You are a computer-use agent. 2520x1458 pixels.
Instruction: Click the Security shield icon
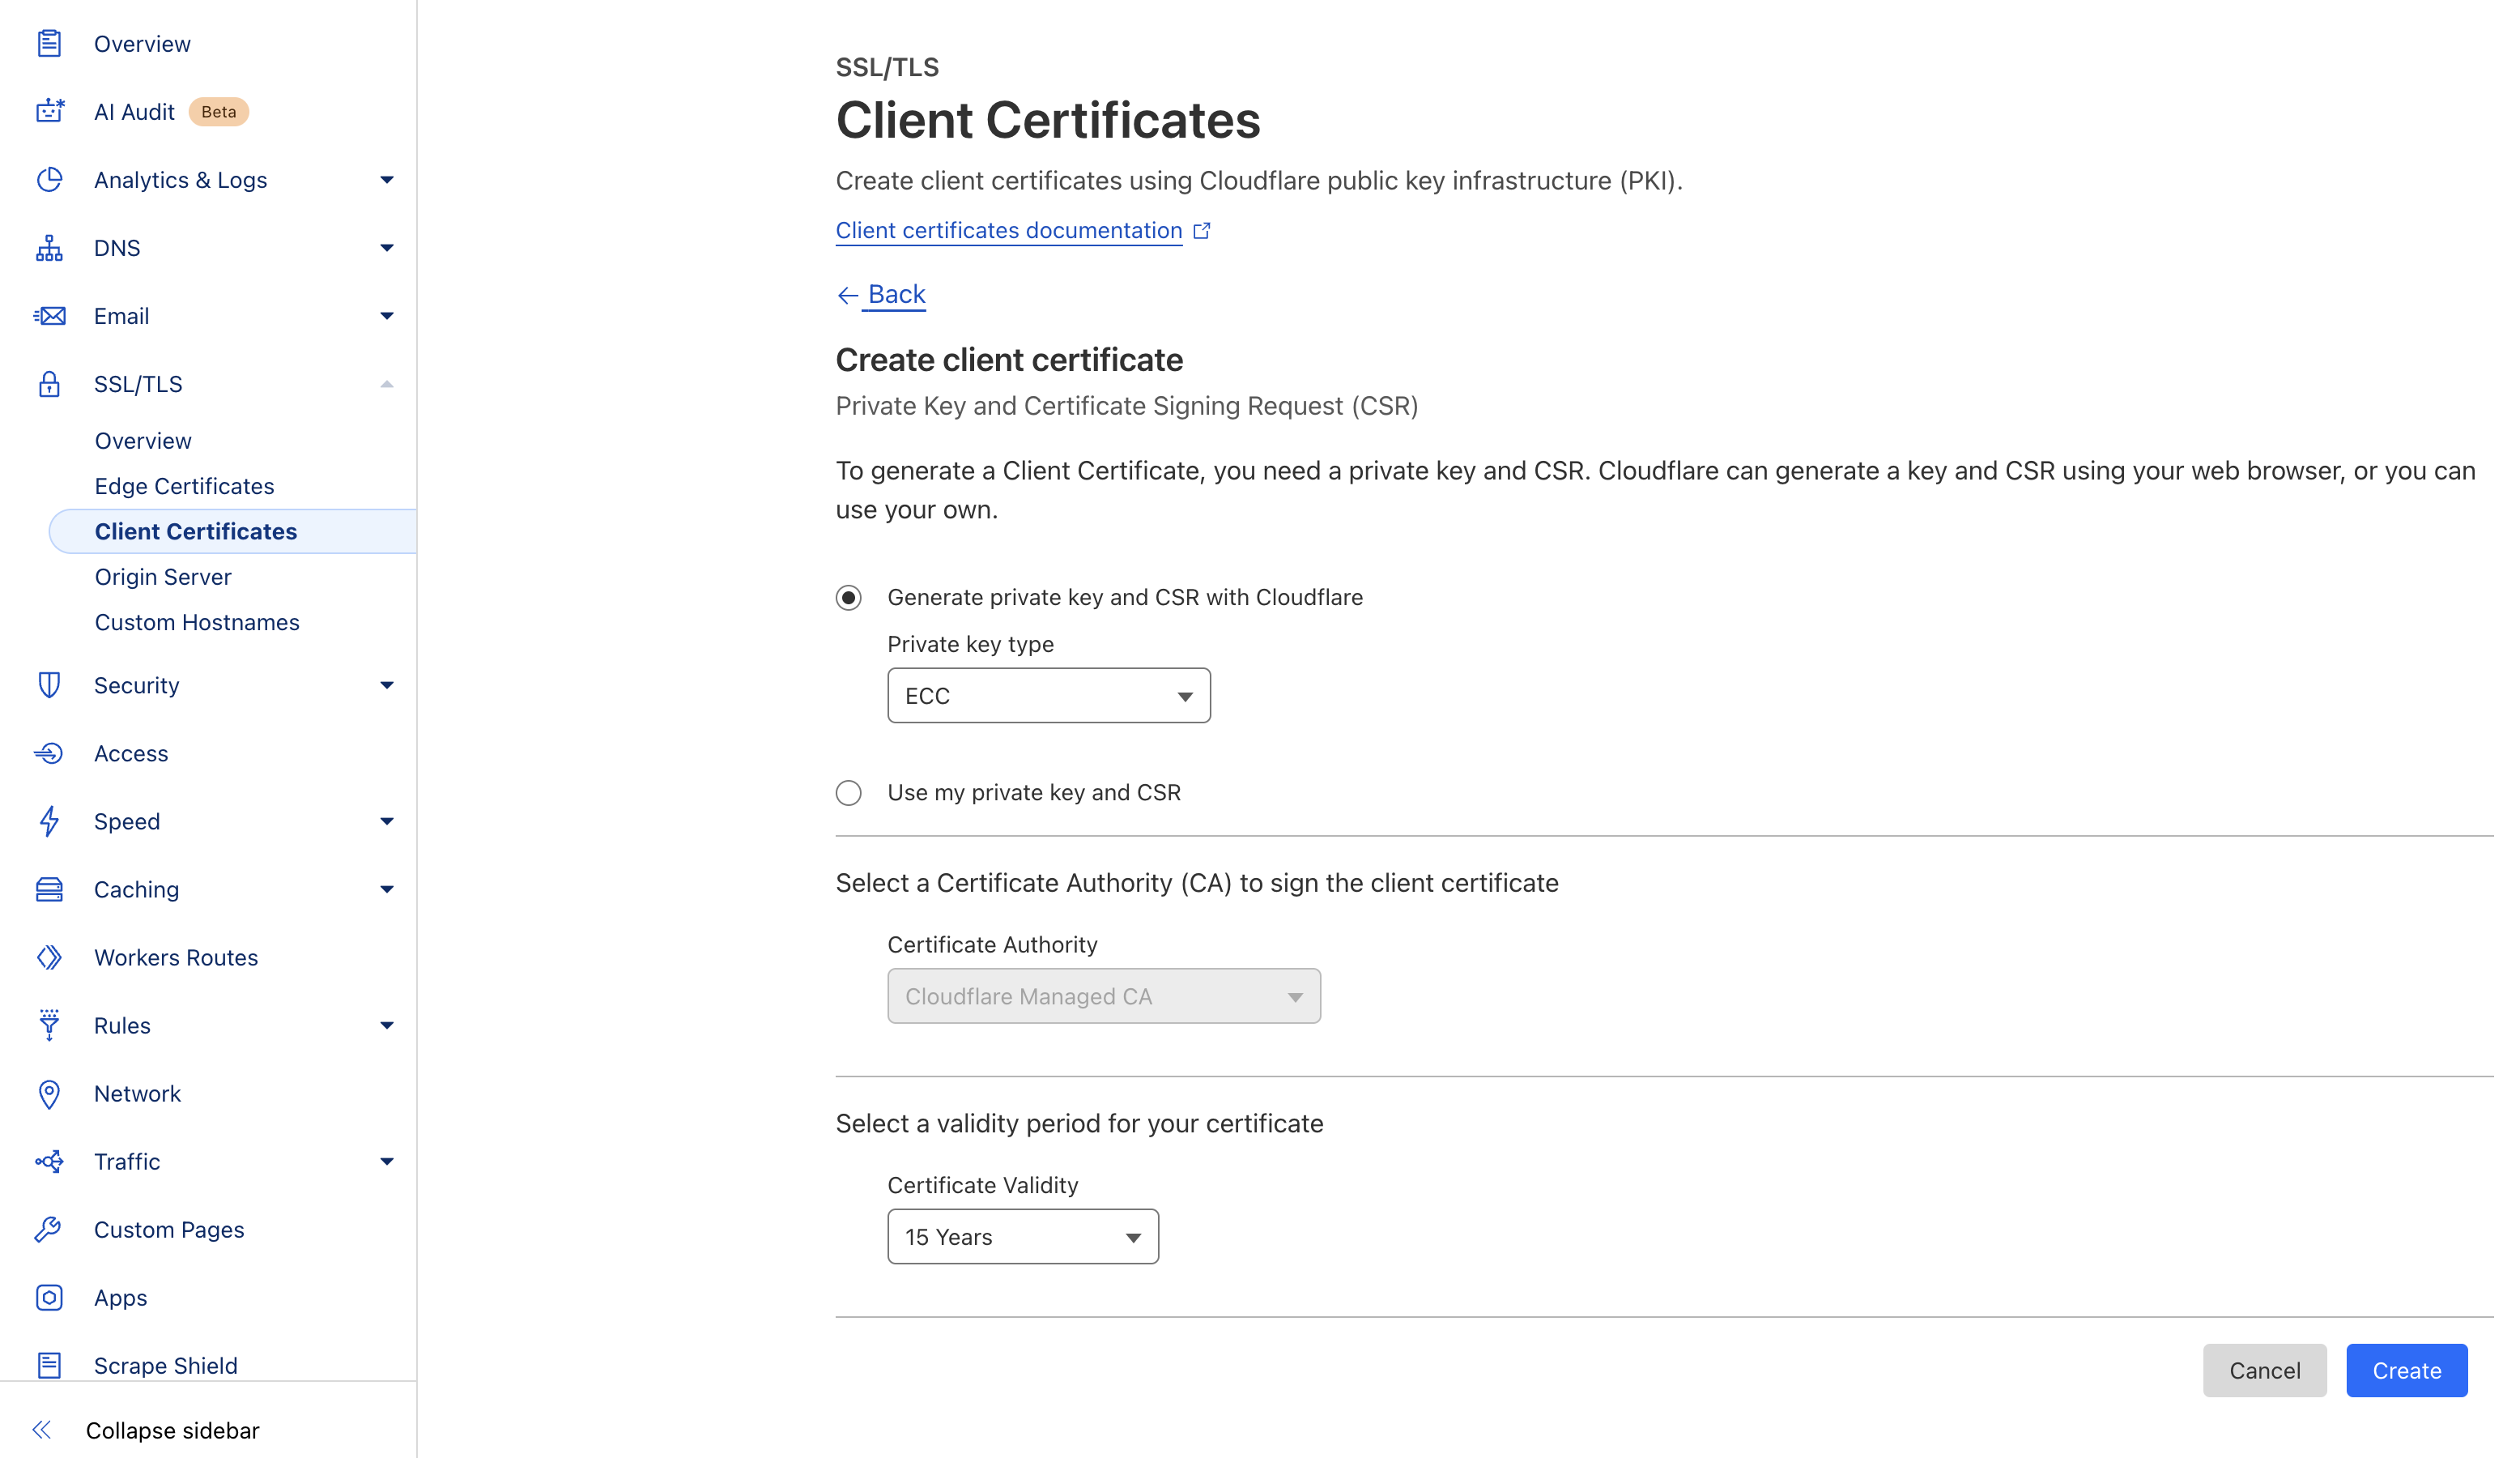pos(49,685)
